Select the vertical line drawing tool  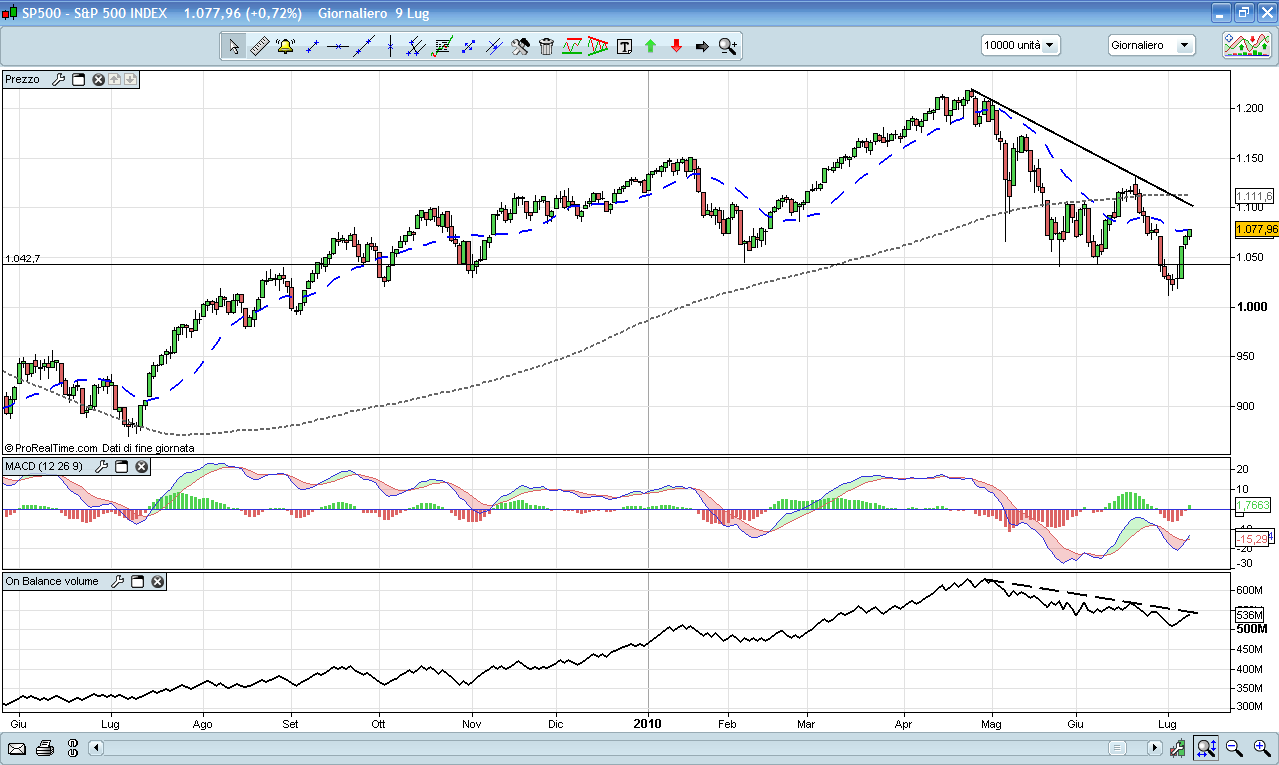tap(390, 46)
